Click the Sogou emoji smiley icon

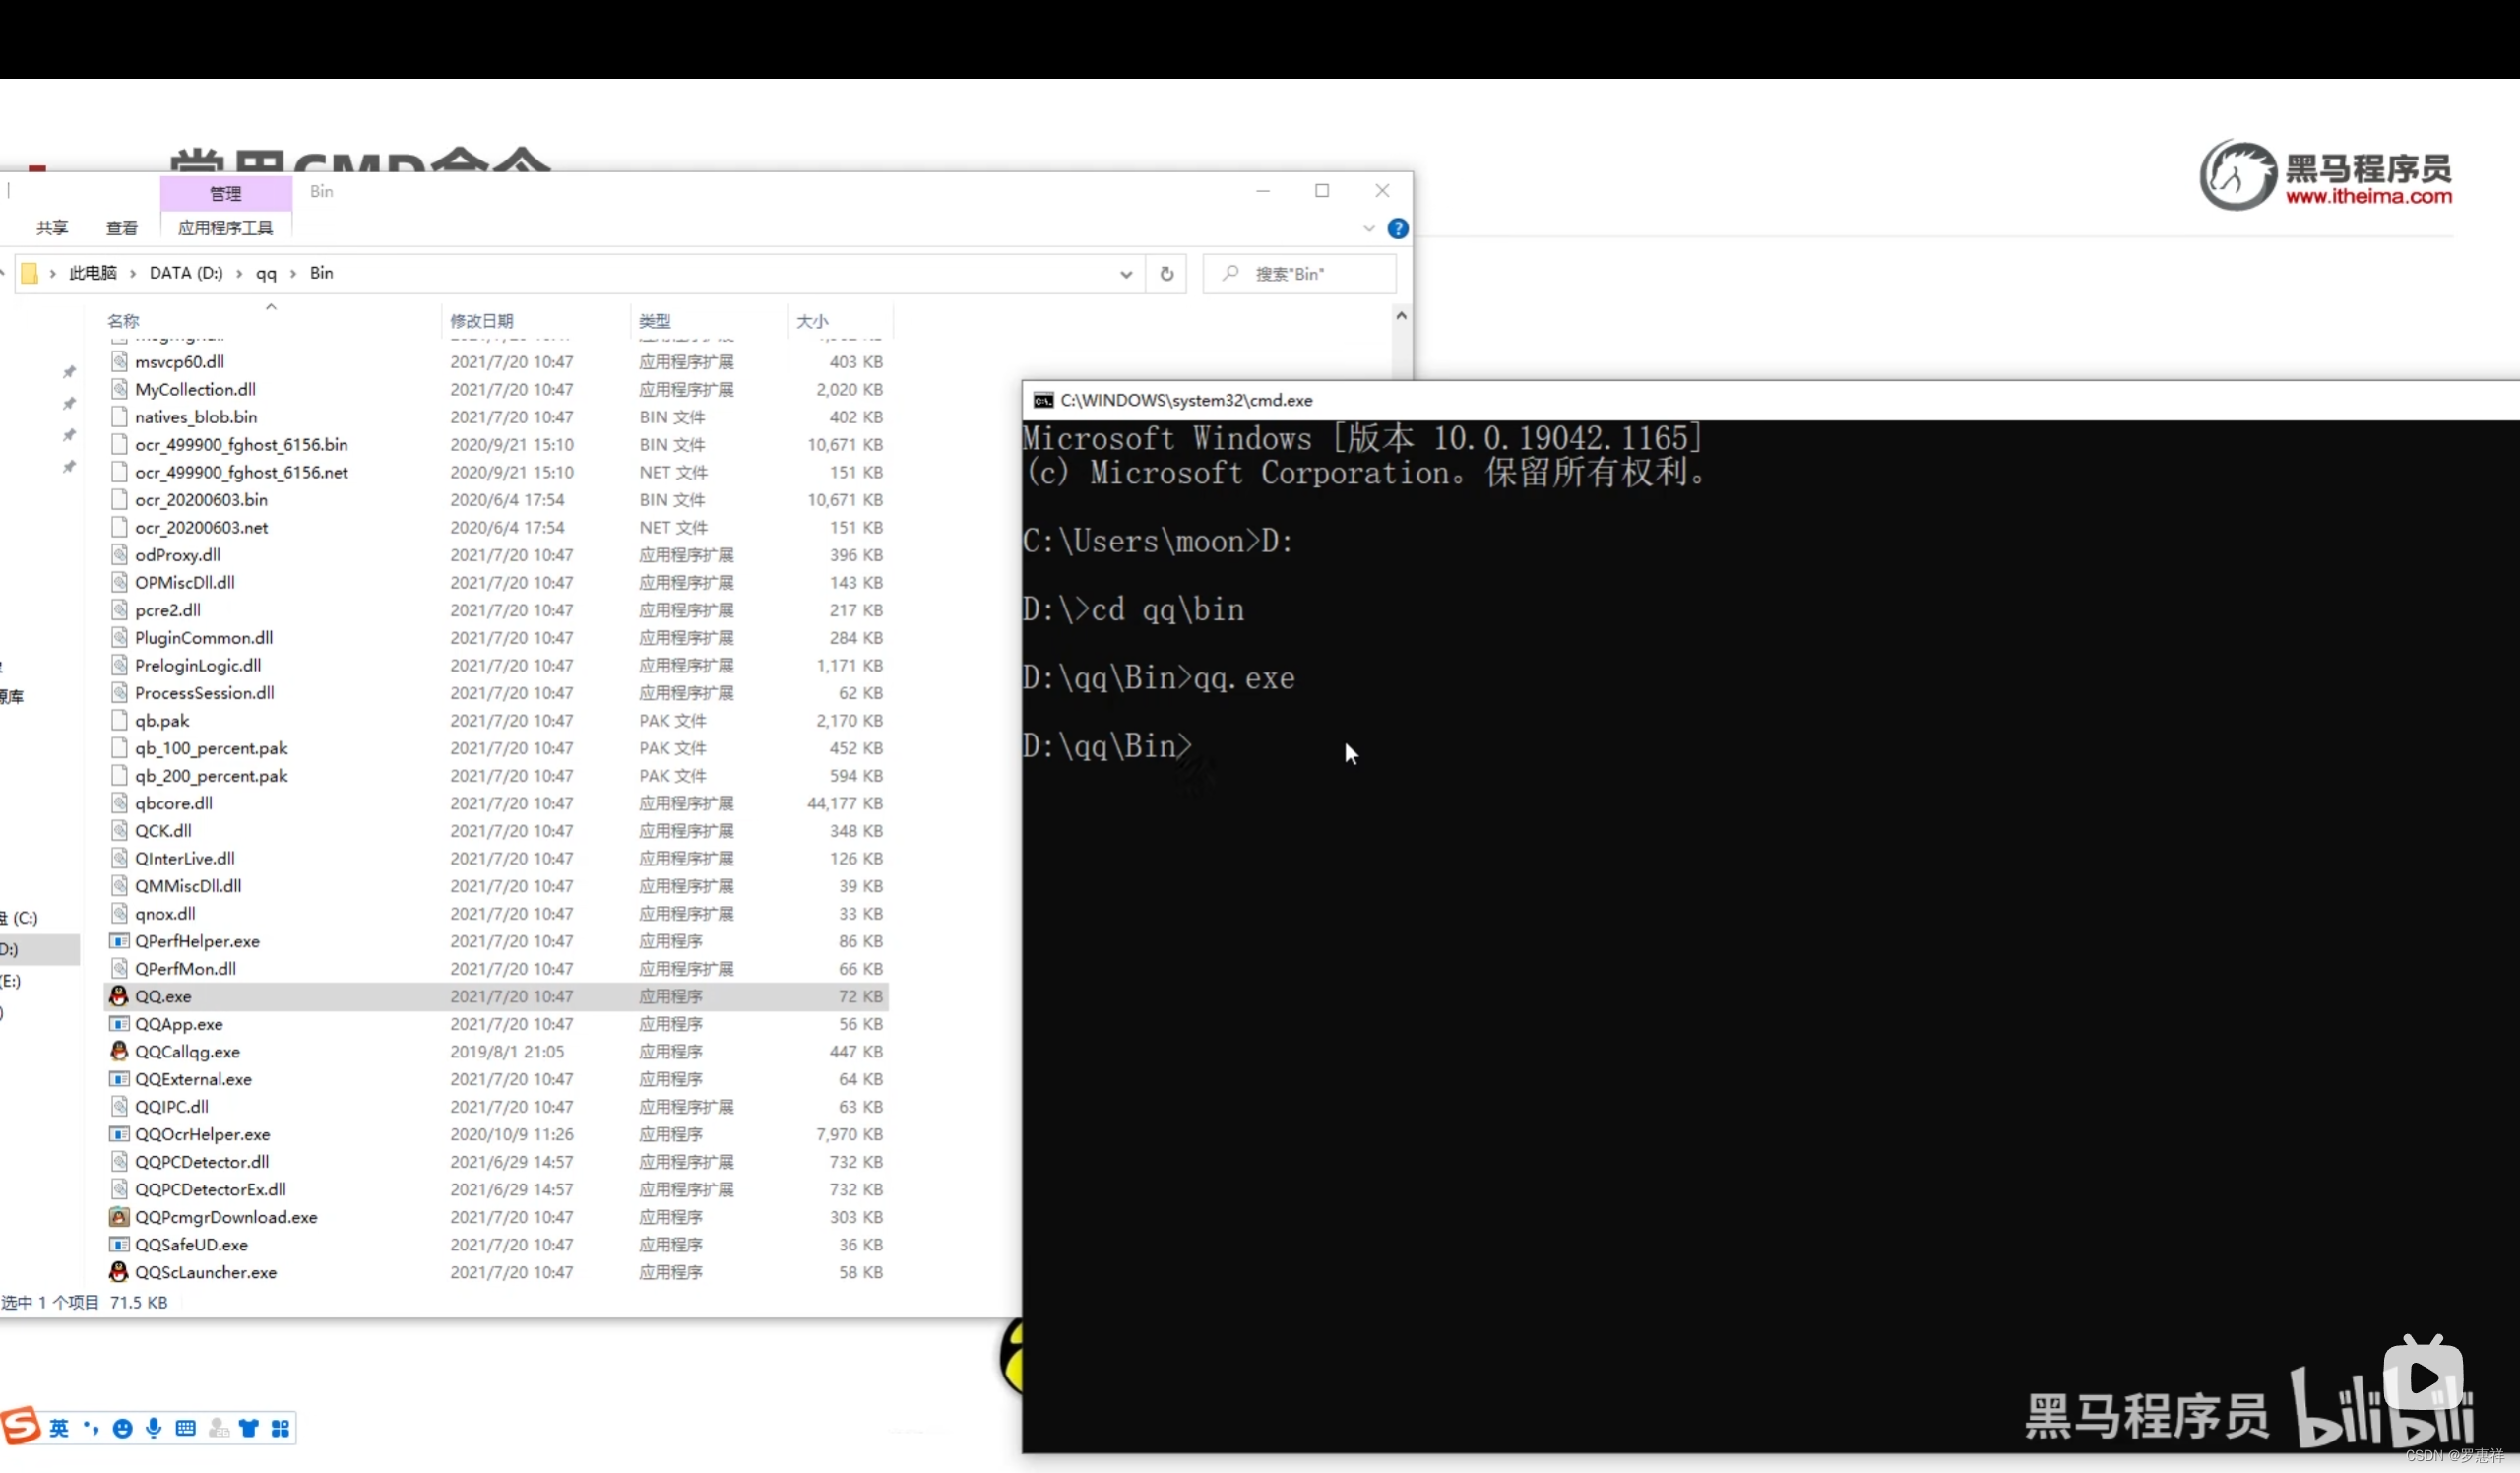[x=122, y=1428]
